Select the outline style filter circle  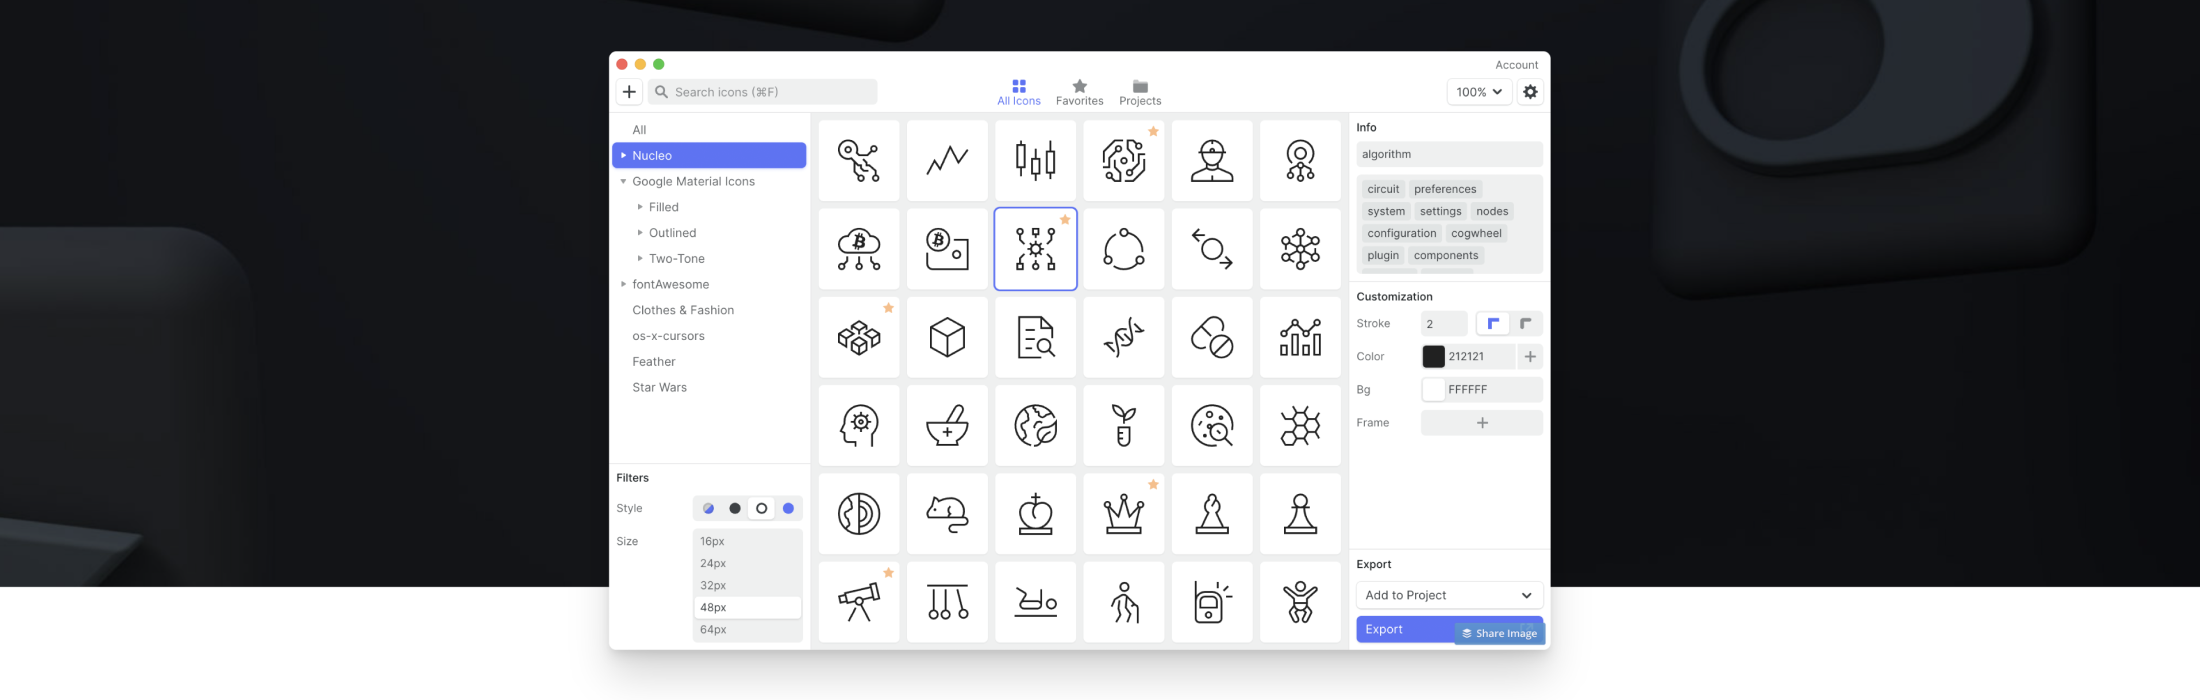coord(762,509)
